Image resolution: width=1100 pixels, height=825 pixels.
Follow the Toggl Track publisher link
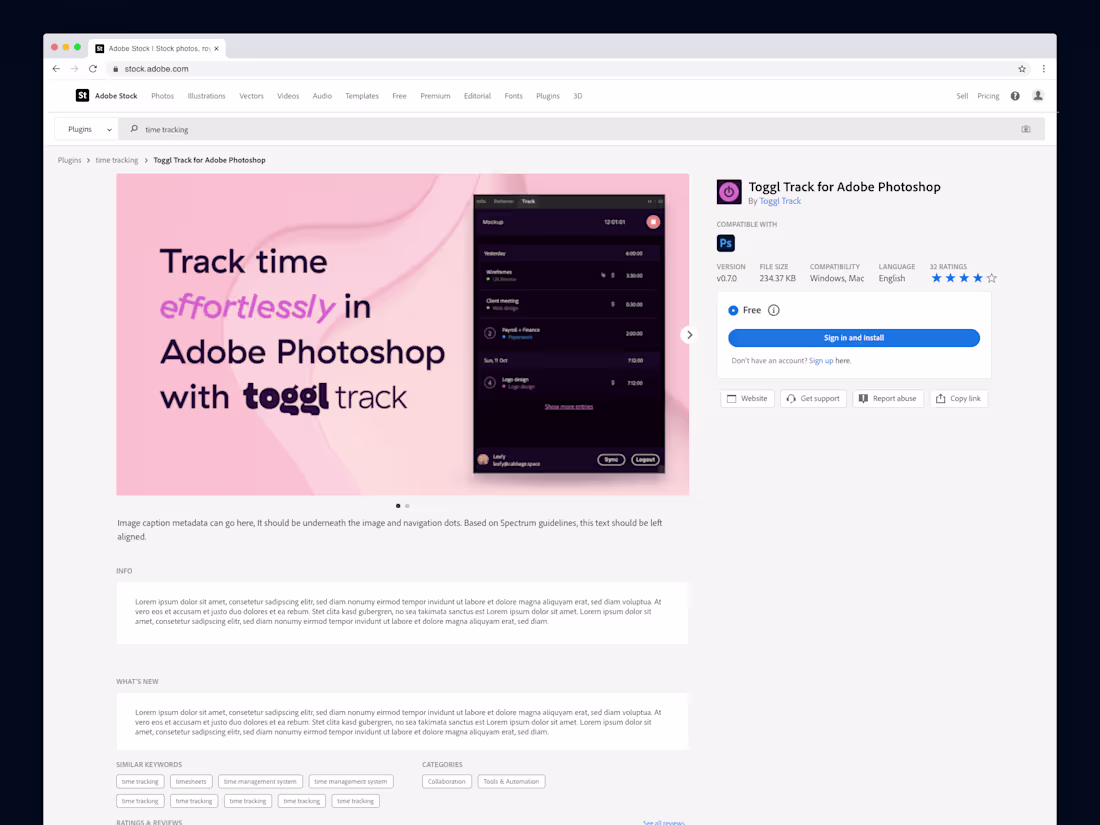780,200
